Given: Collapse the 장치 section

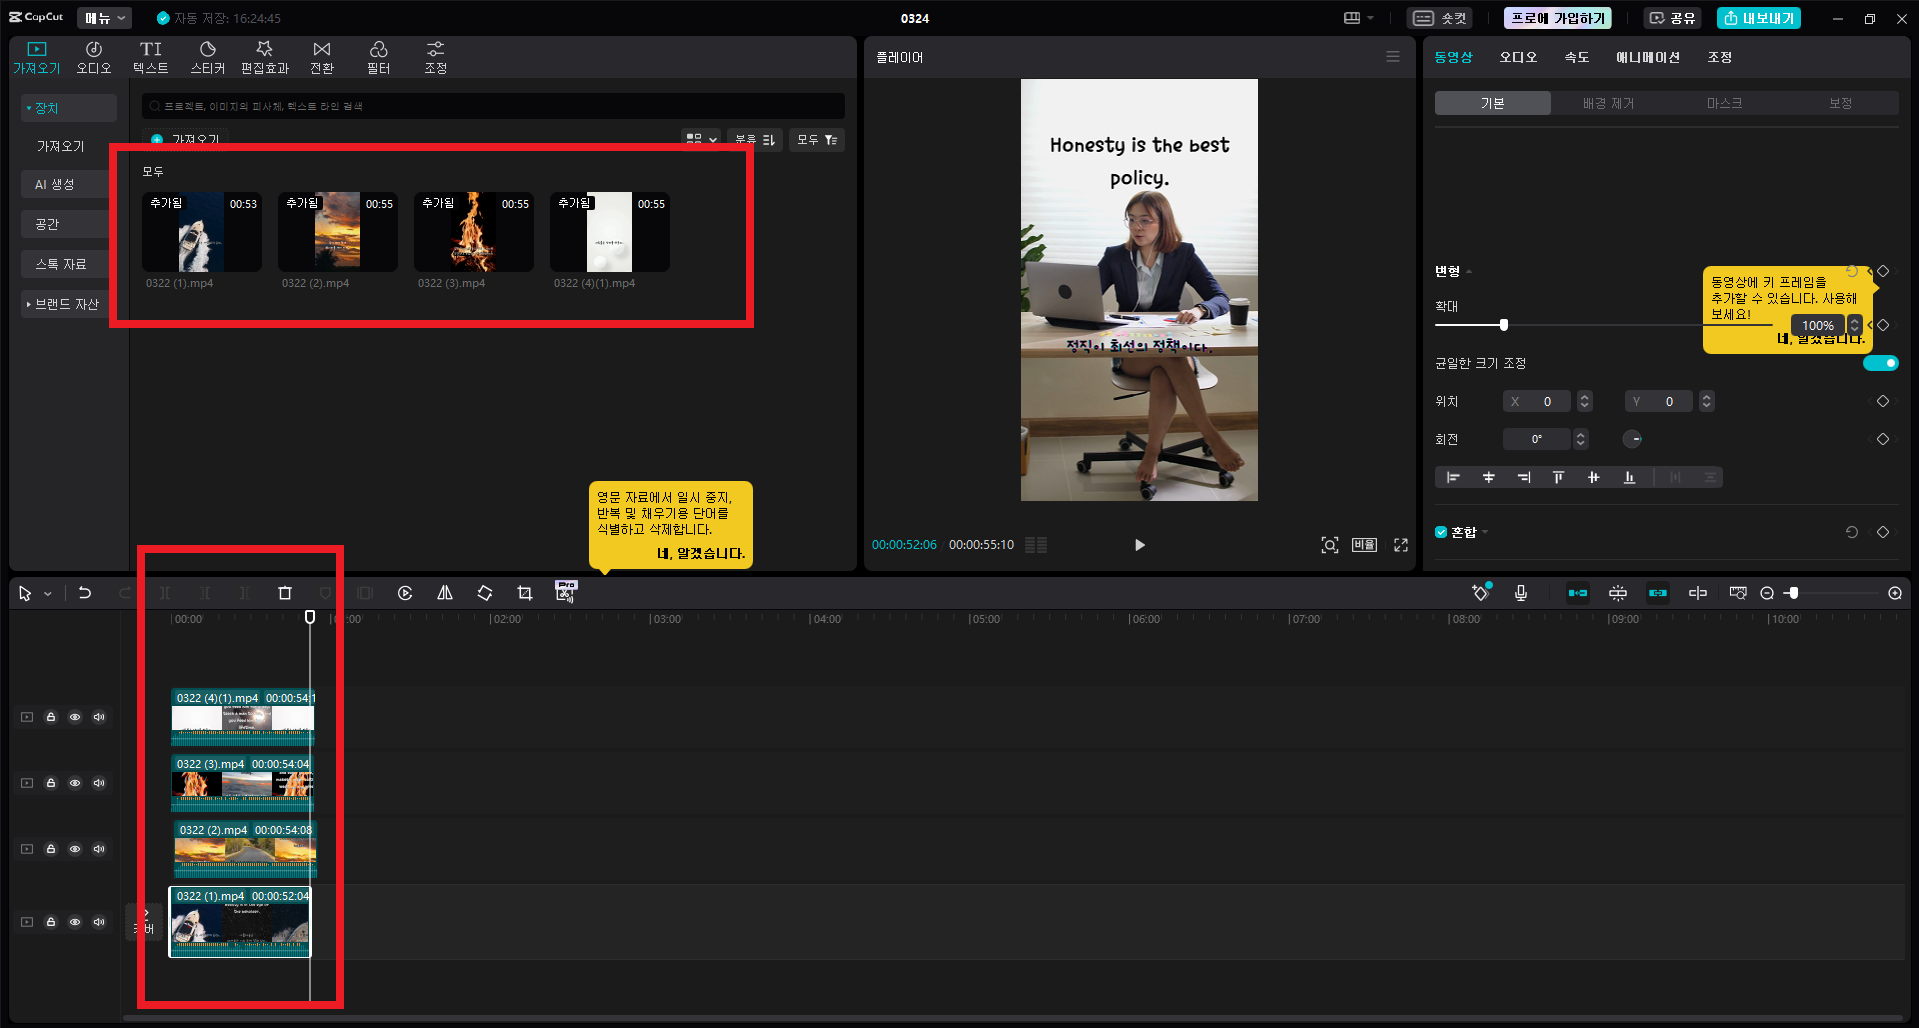Looking at the screenshot, I should [69, 108].
